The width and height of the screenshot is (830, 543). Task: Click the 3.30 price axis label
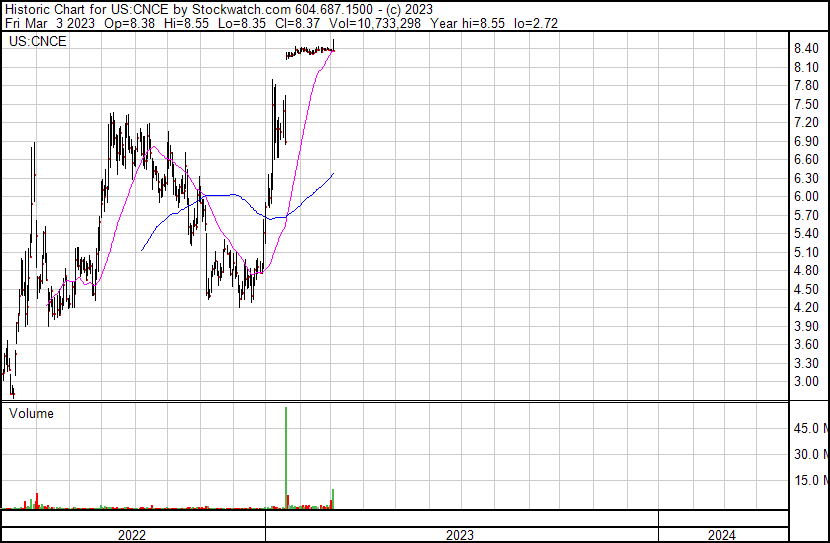[x=806, y=363]
